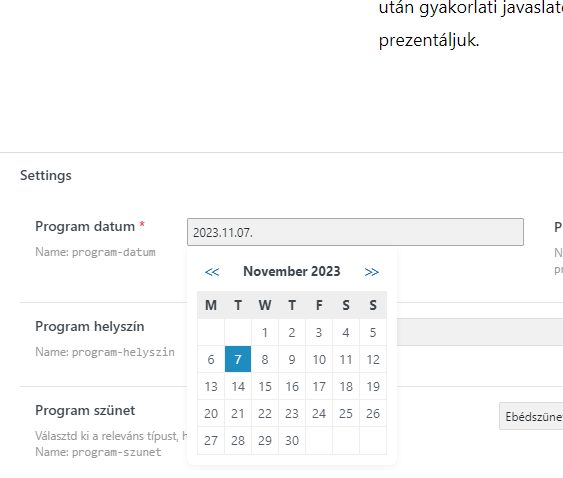Select date 6 in the calendar
The image size is (563, 478).
point(211,359)
